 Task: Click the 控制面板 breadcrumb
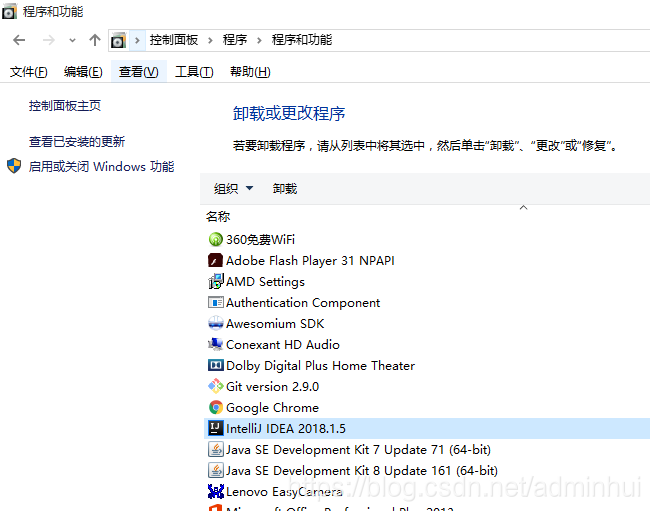coord(174,40)
